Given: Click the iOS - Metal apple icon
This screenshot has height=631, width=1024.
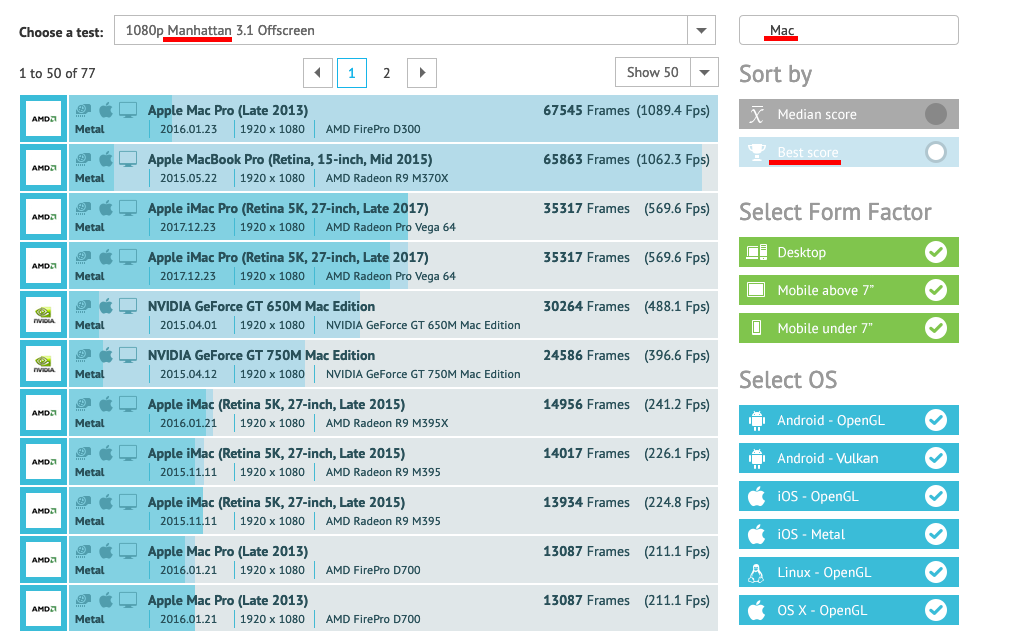Looking at the screenshot, I should pos(757,534).
